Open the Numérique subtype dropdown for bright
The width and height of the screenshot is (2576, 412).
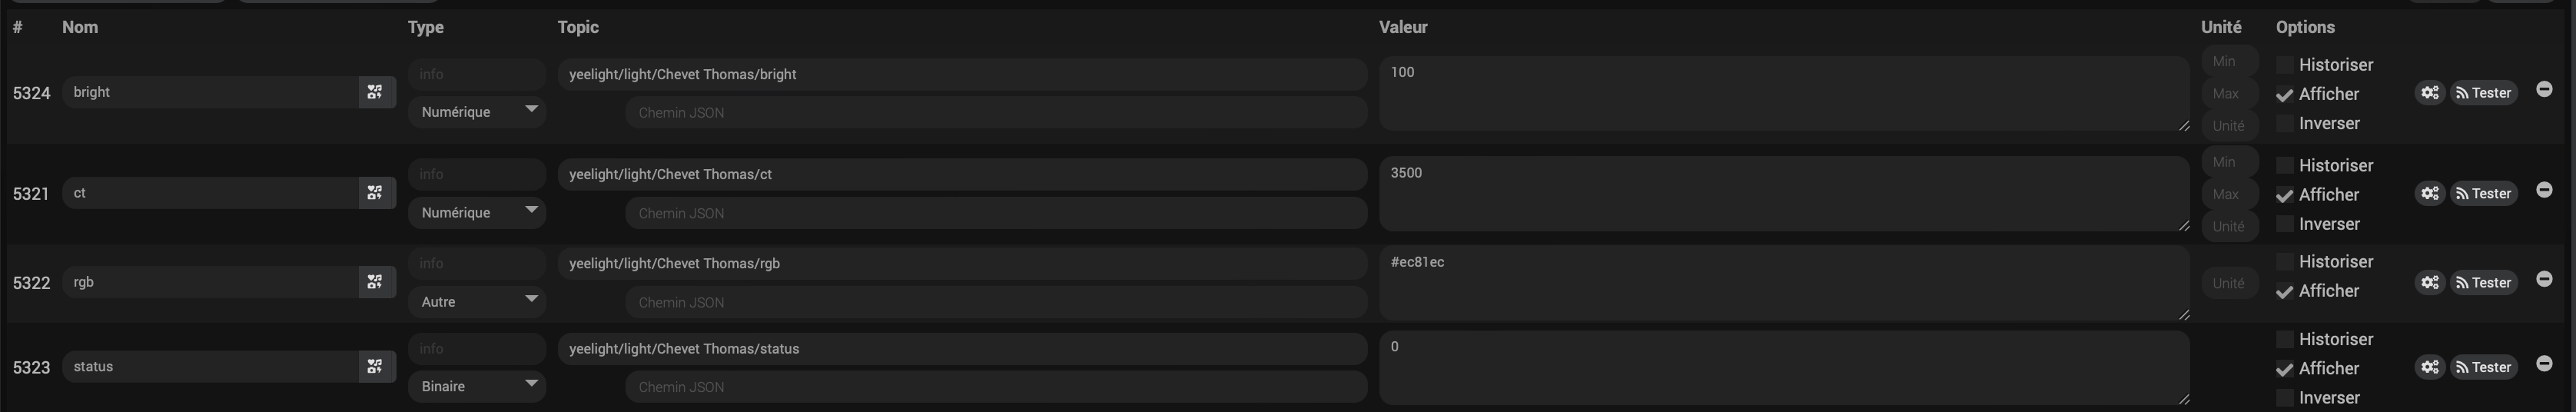click(x=477, y=112)
